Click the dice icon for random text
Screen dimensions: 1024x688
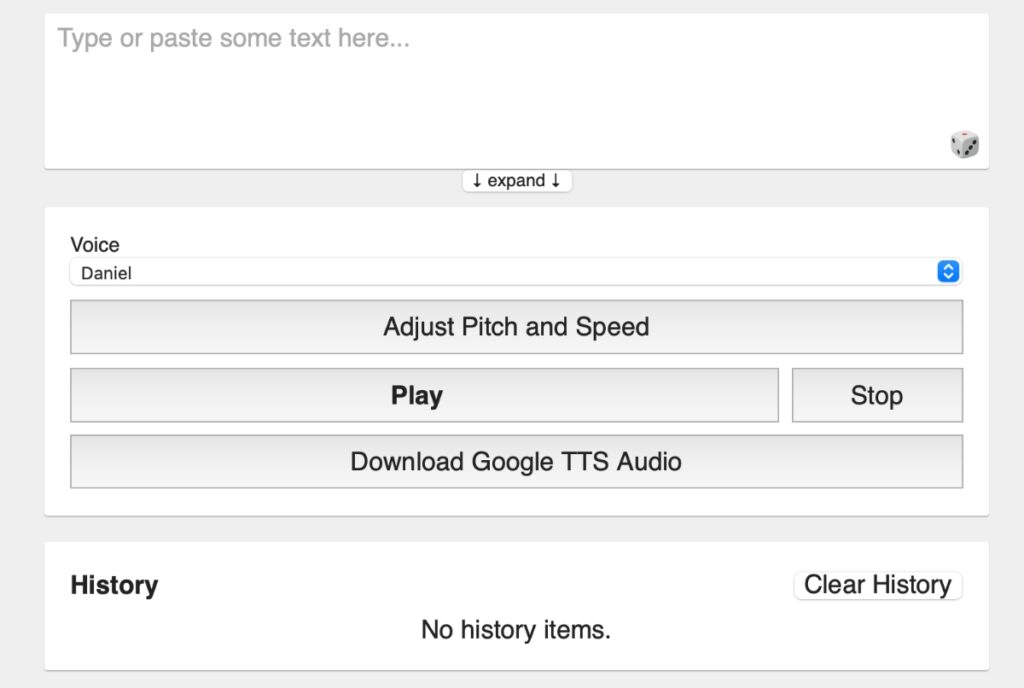(x=964, y=144)
